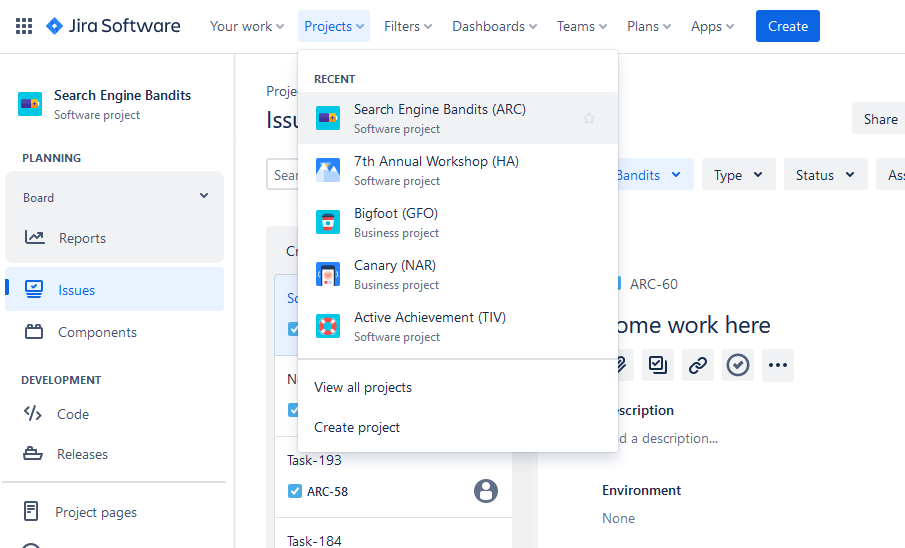Click the 7th Annual Workshop project avatar
This screenshot has width=905, height=548.
tap(328, 170)
